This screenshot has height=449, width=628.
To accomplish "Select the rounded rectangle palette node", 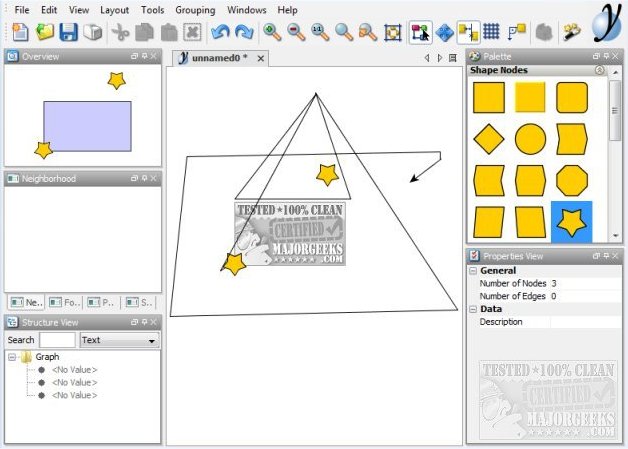I will click(572, 98).
